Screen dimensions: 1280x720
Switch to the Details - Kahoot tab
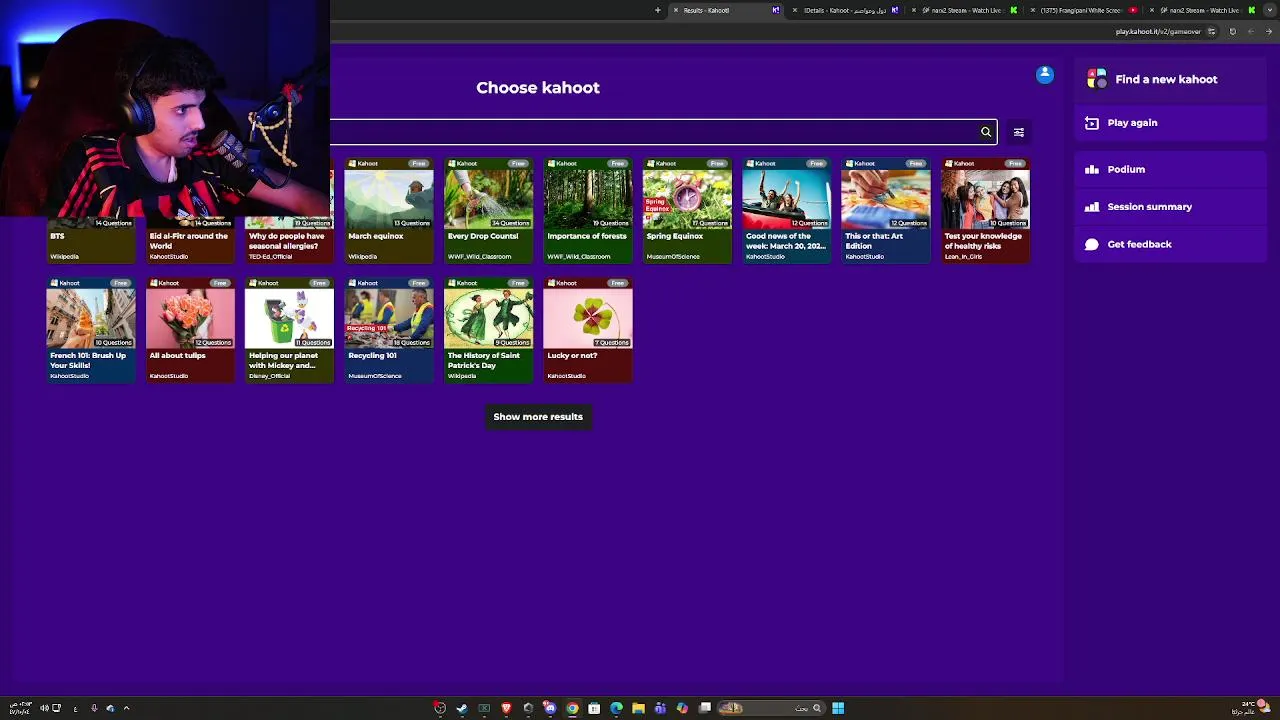845,10
